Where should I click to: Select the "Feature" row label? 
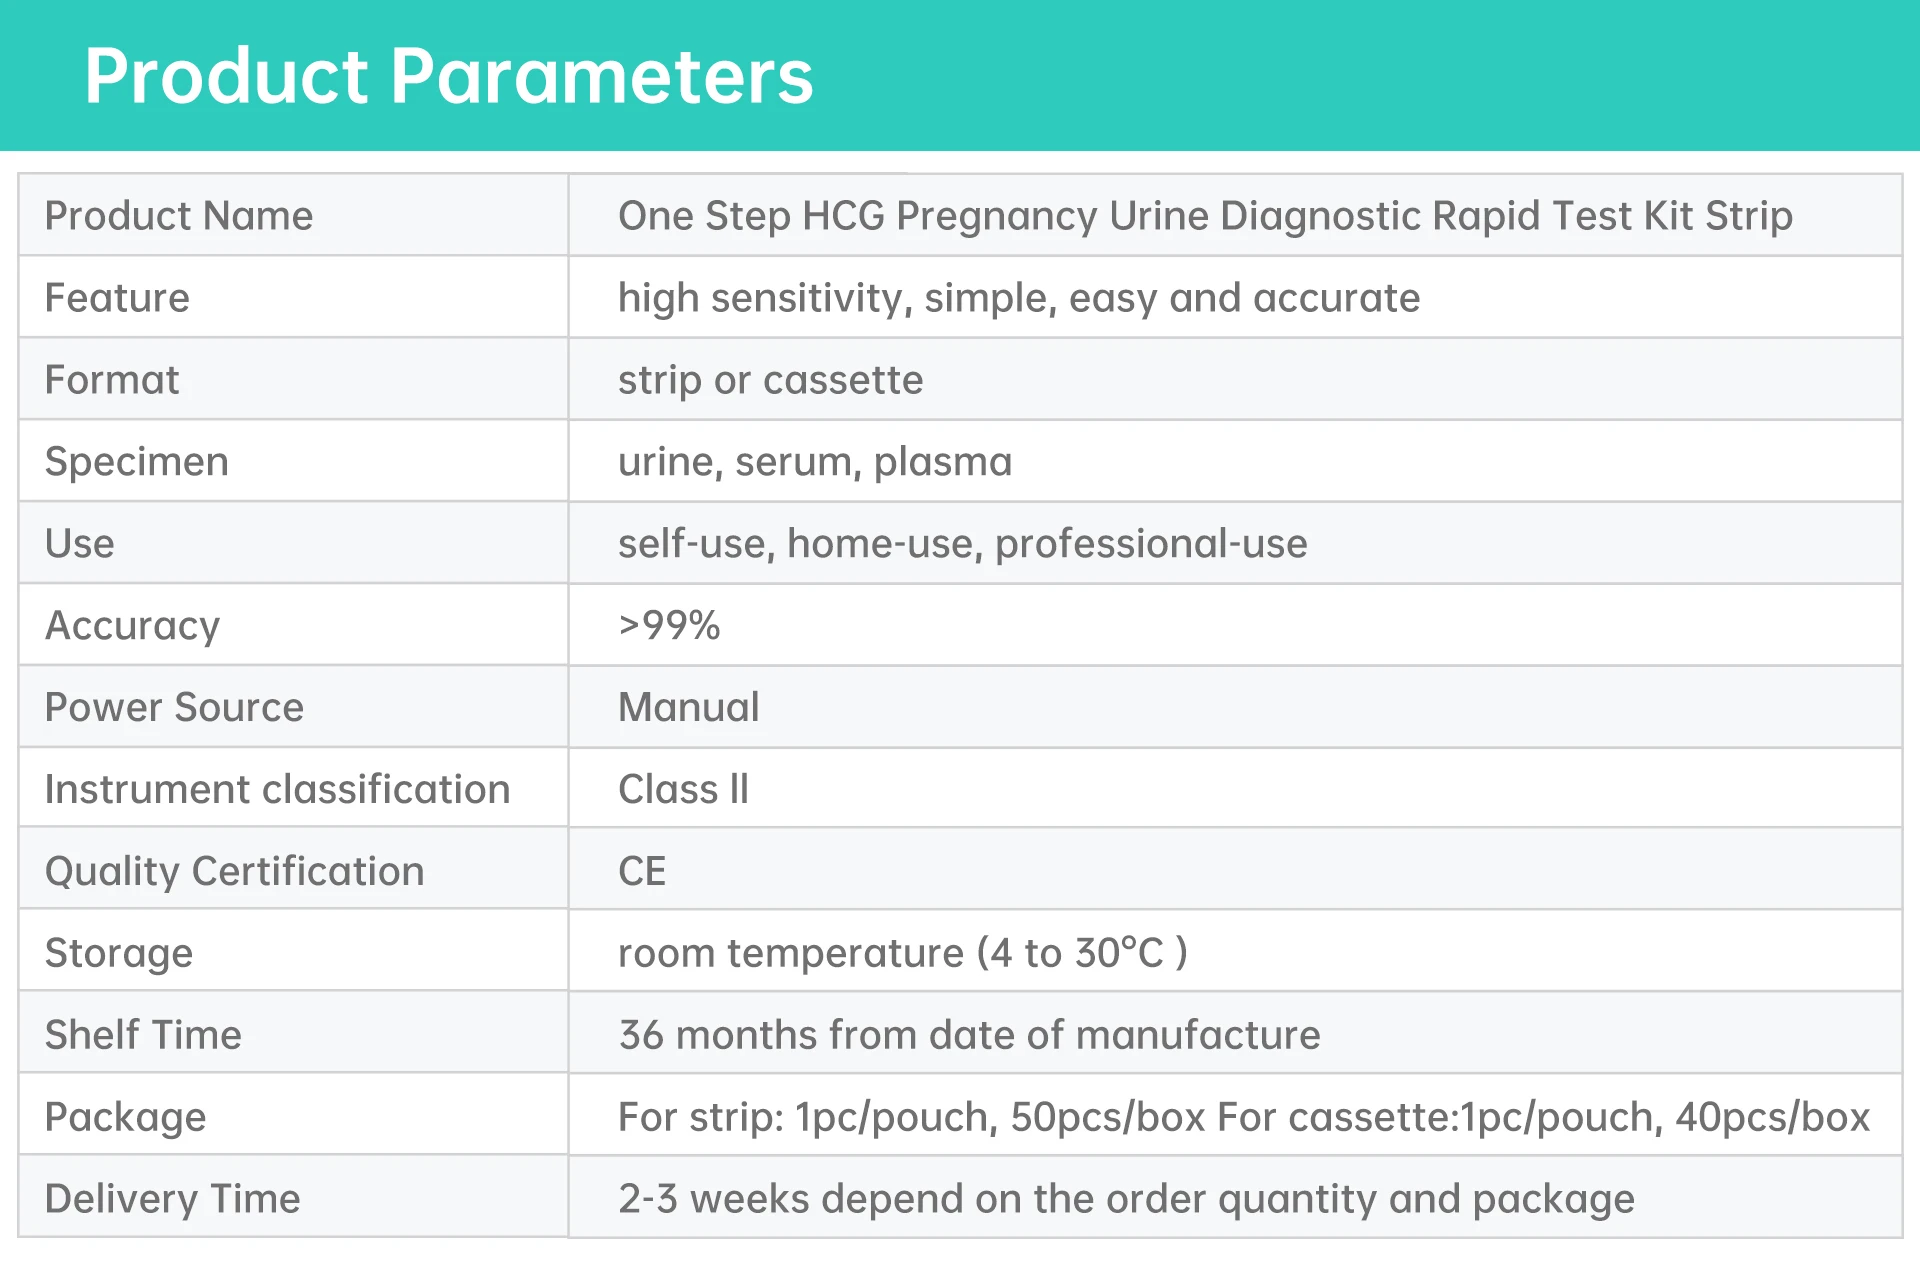point(117,298)
